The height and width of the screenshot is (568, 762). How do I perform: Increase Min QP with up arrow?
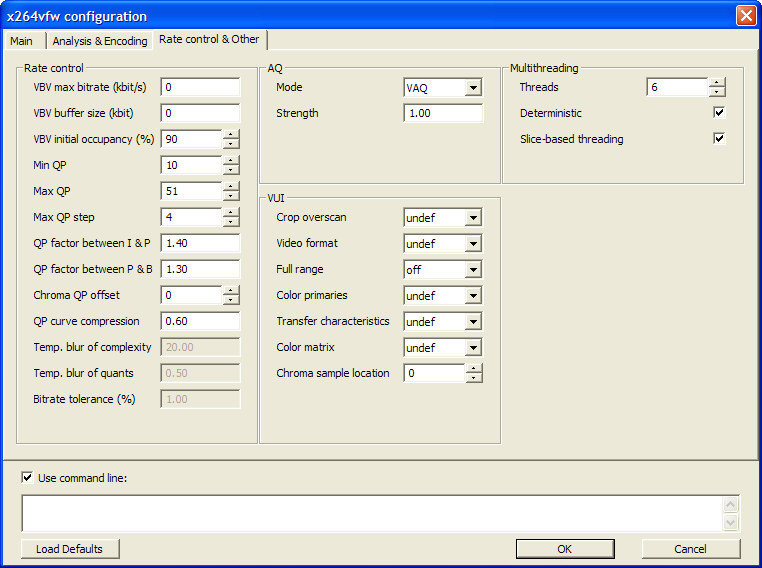(231, 160)
